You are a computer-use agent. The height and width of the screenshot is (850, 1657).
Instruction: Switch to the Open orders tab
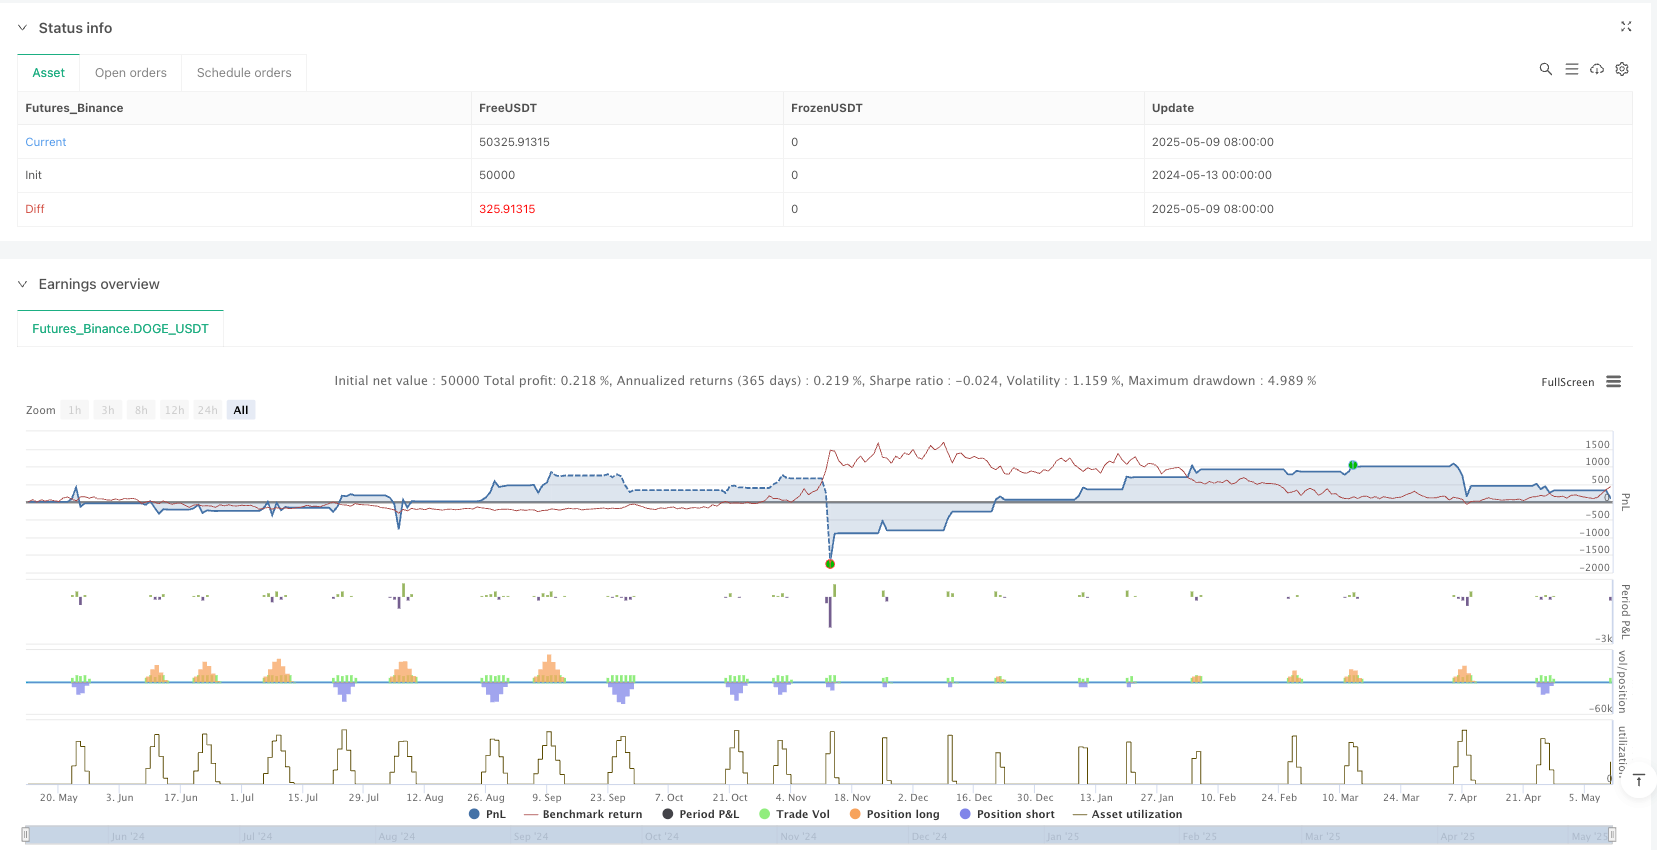click(131, 73)
